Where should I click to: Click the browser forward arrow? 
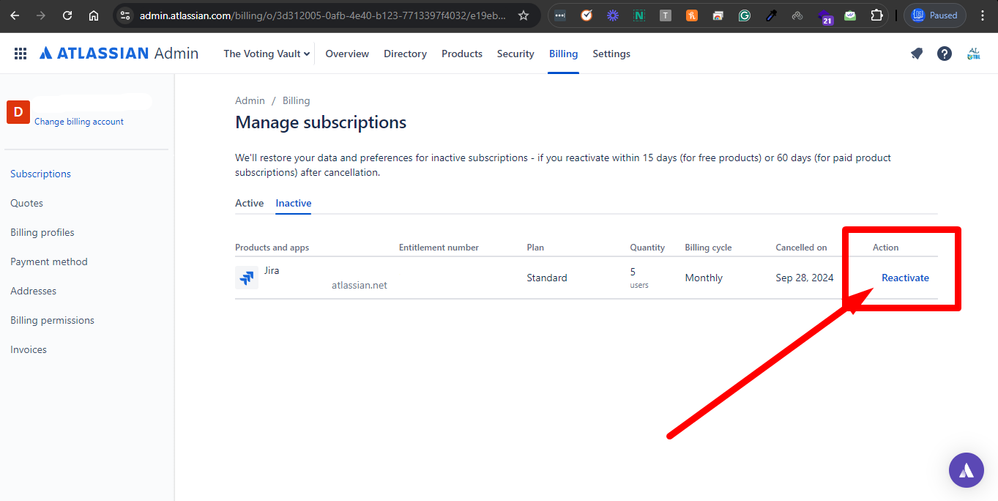(x=41, y=15)
